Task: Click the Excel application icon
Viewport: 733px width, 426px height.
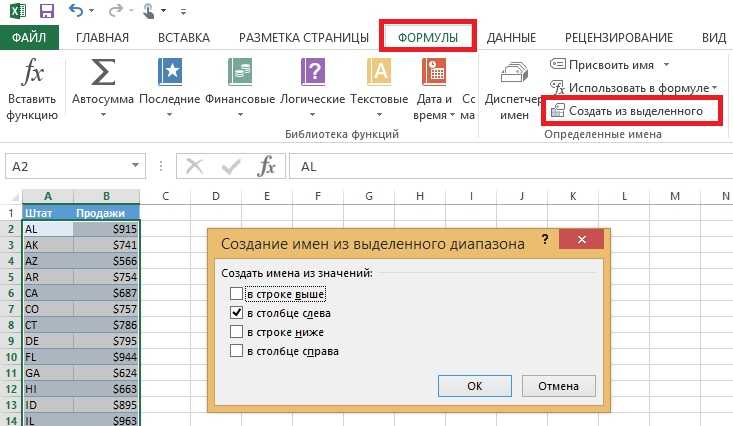Action: pos(18,10)
